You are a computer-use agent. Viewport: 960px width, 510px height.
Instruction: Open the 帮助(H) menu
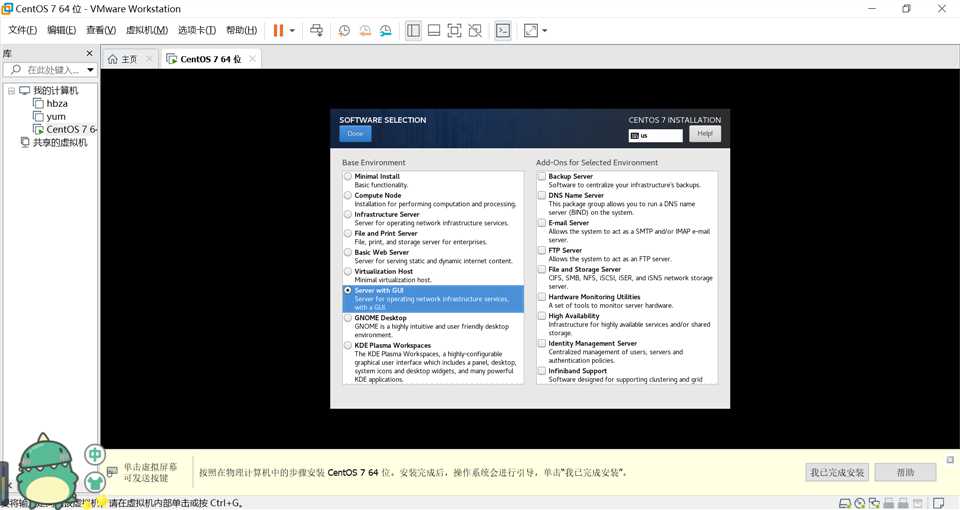(x=241, y=30)
